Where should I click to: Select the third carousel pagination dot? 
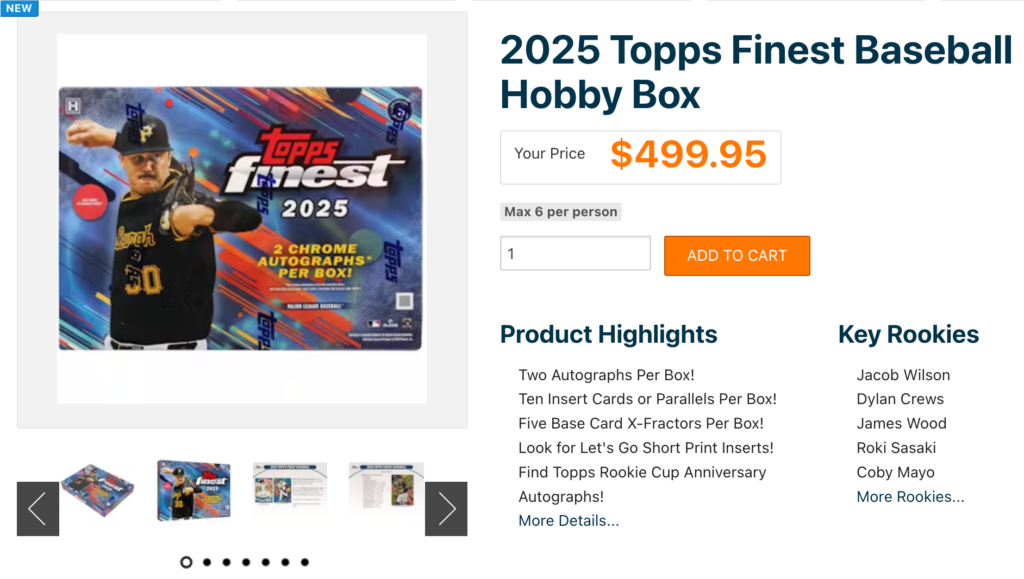pyautogui.click(x=226, y=562)
